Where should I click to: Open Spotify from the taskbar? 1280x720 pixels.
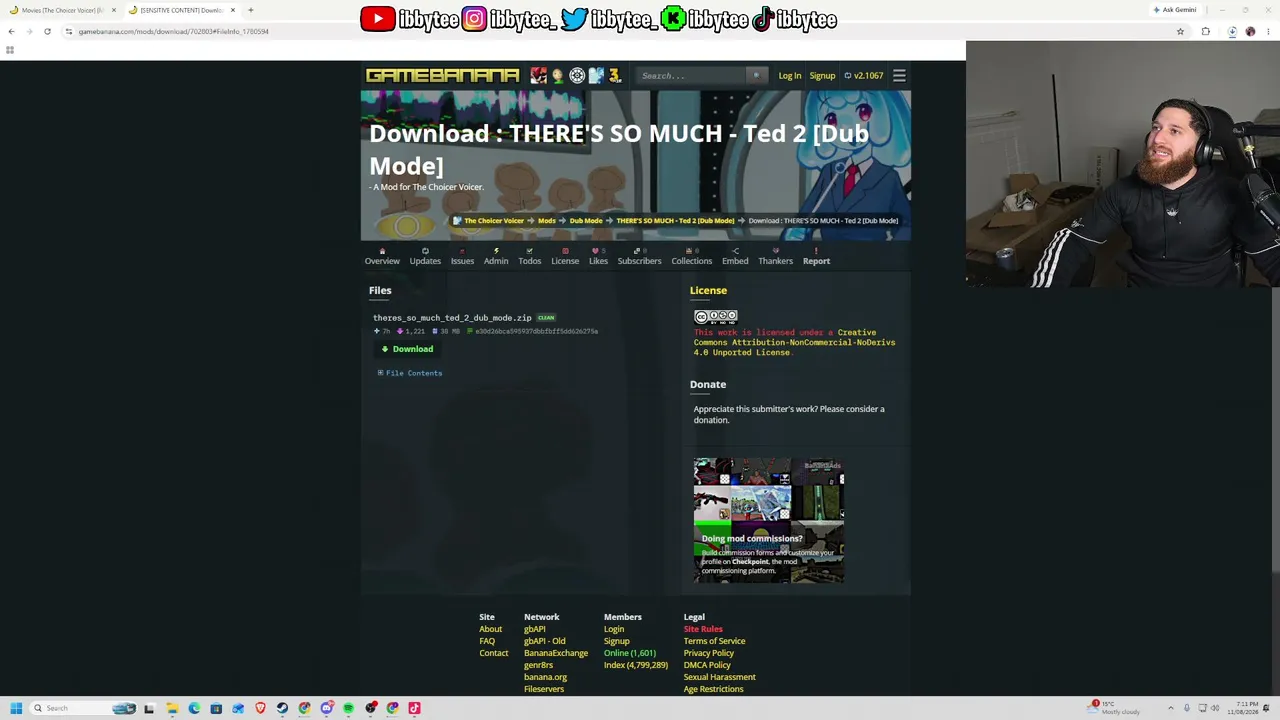click(348, 708)
